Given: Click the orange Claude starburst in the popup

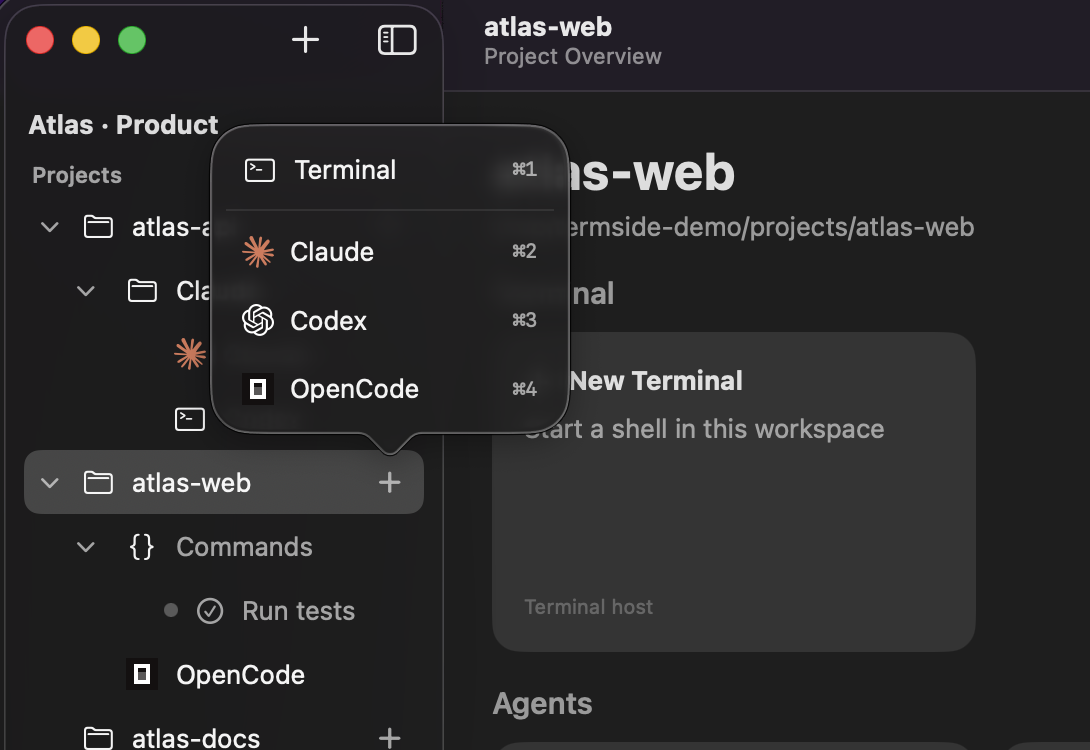Looking at the screenshot, I should pyautogui.click(x=258, y=252).
